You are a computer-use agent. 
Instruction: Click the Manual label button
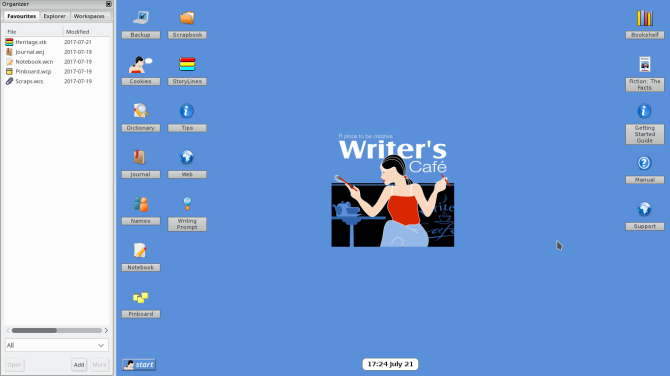645,180
